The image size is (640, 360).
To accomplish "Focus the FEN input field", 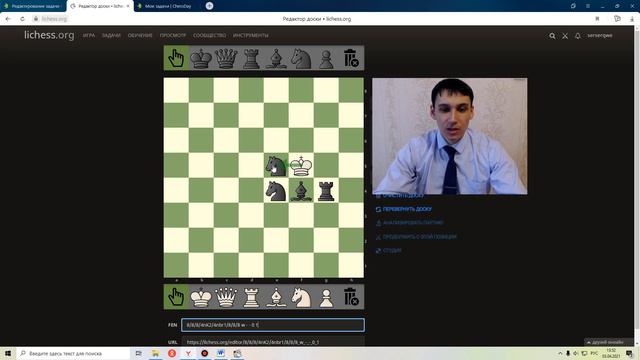I will point(273,325).
